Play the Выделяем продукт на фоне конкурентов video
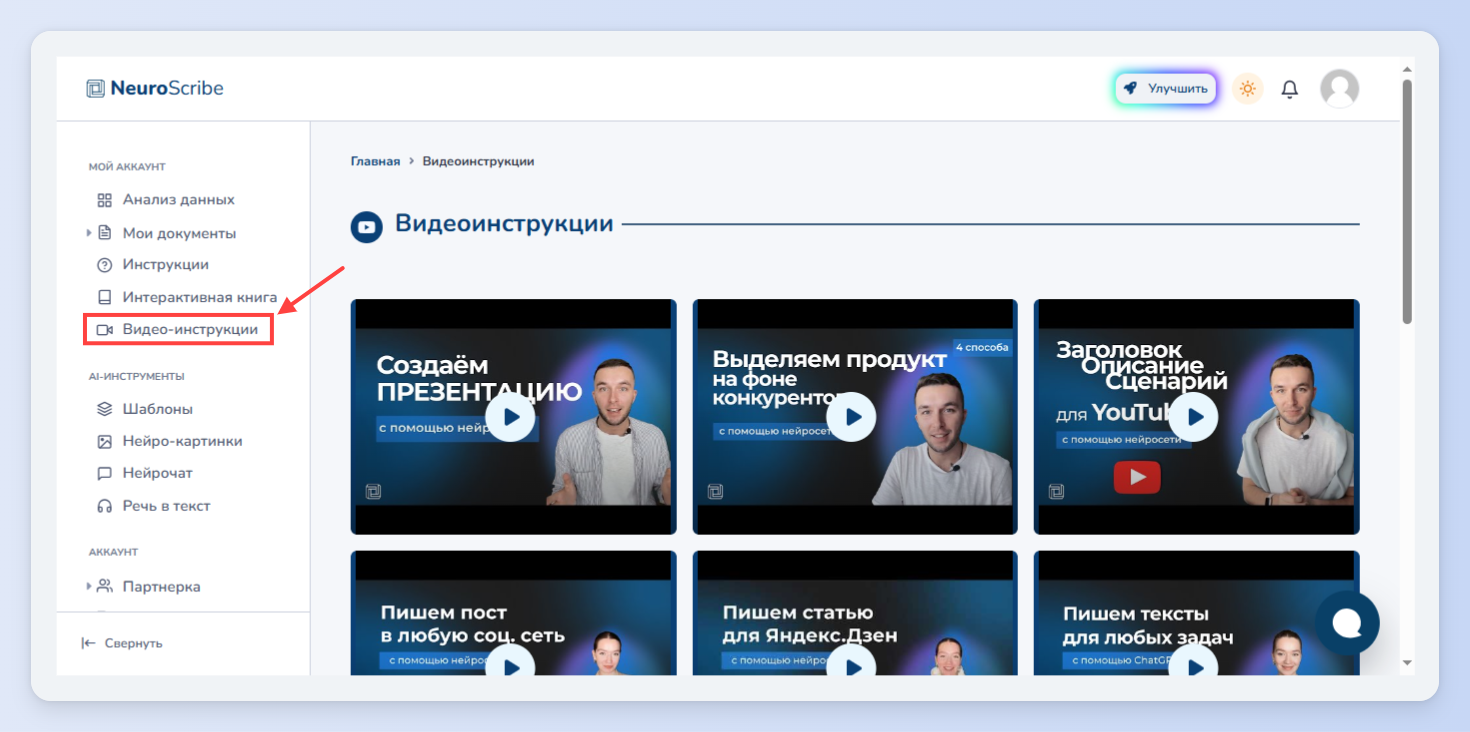This screenshot has height=732, width=1470. [852, 417]
